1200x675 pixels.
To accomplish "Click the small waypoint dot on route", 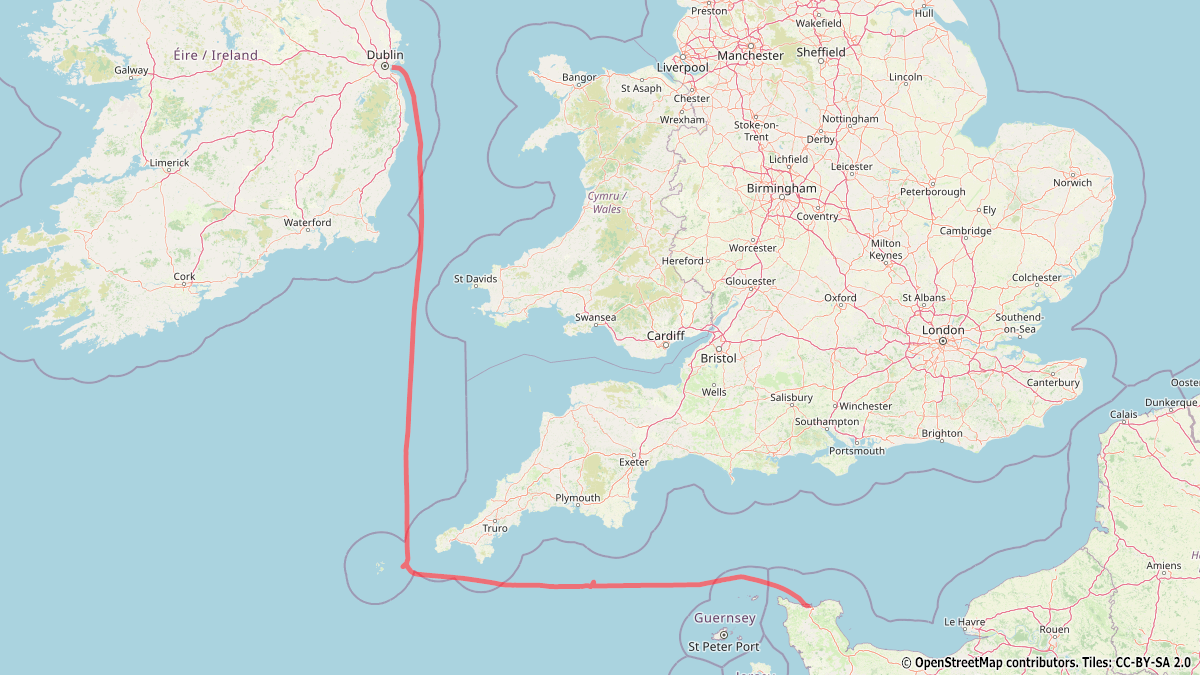I will [x=593, y=583].
